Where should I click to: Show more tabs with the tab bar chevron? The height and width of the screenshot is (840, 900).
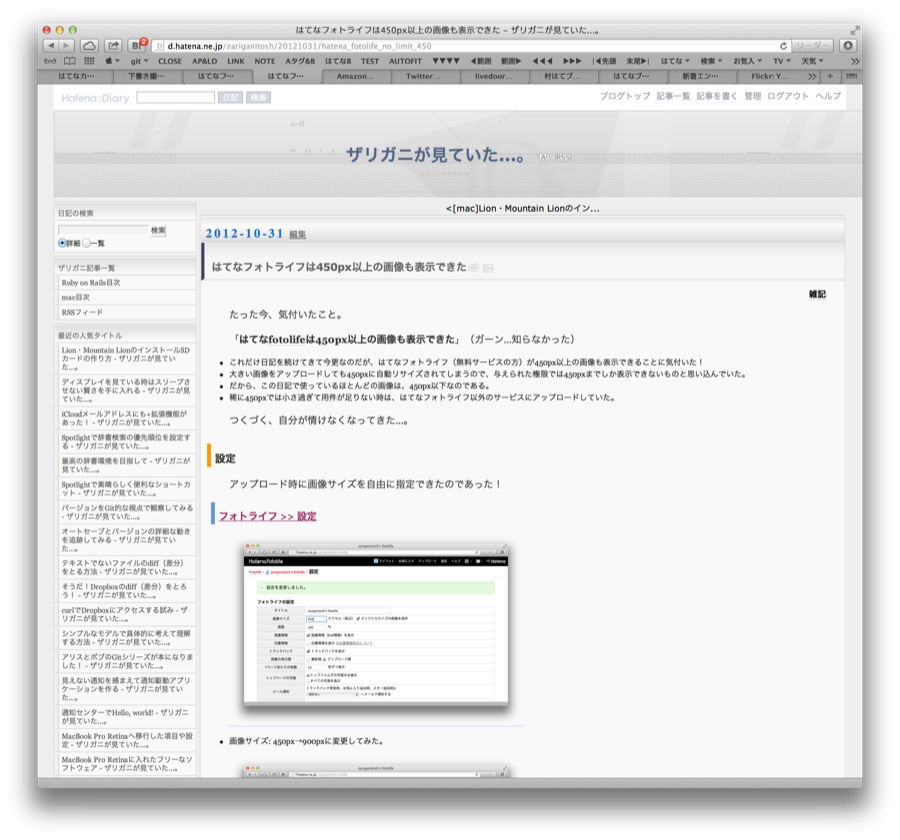[x=812, y=76]
